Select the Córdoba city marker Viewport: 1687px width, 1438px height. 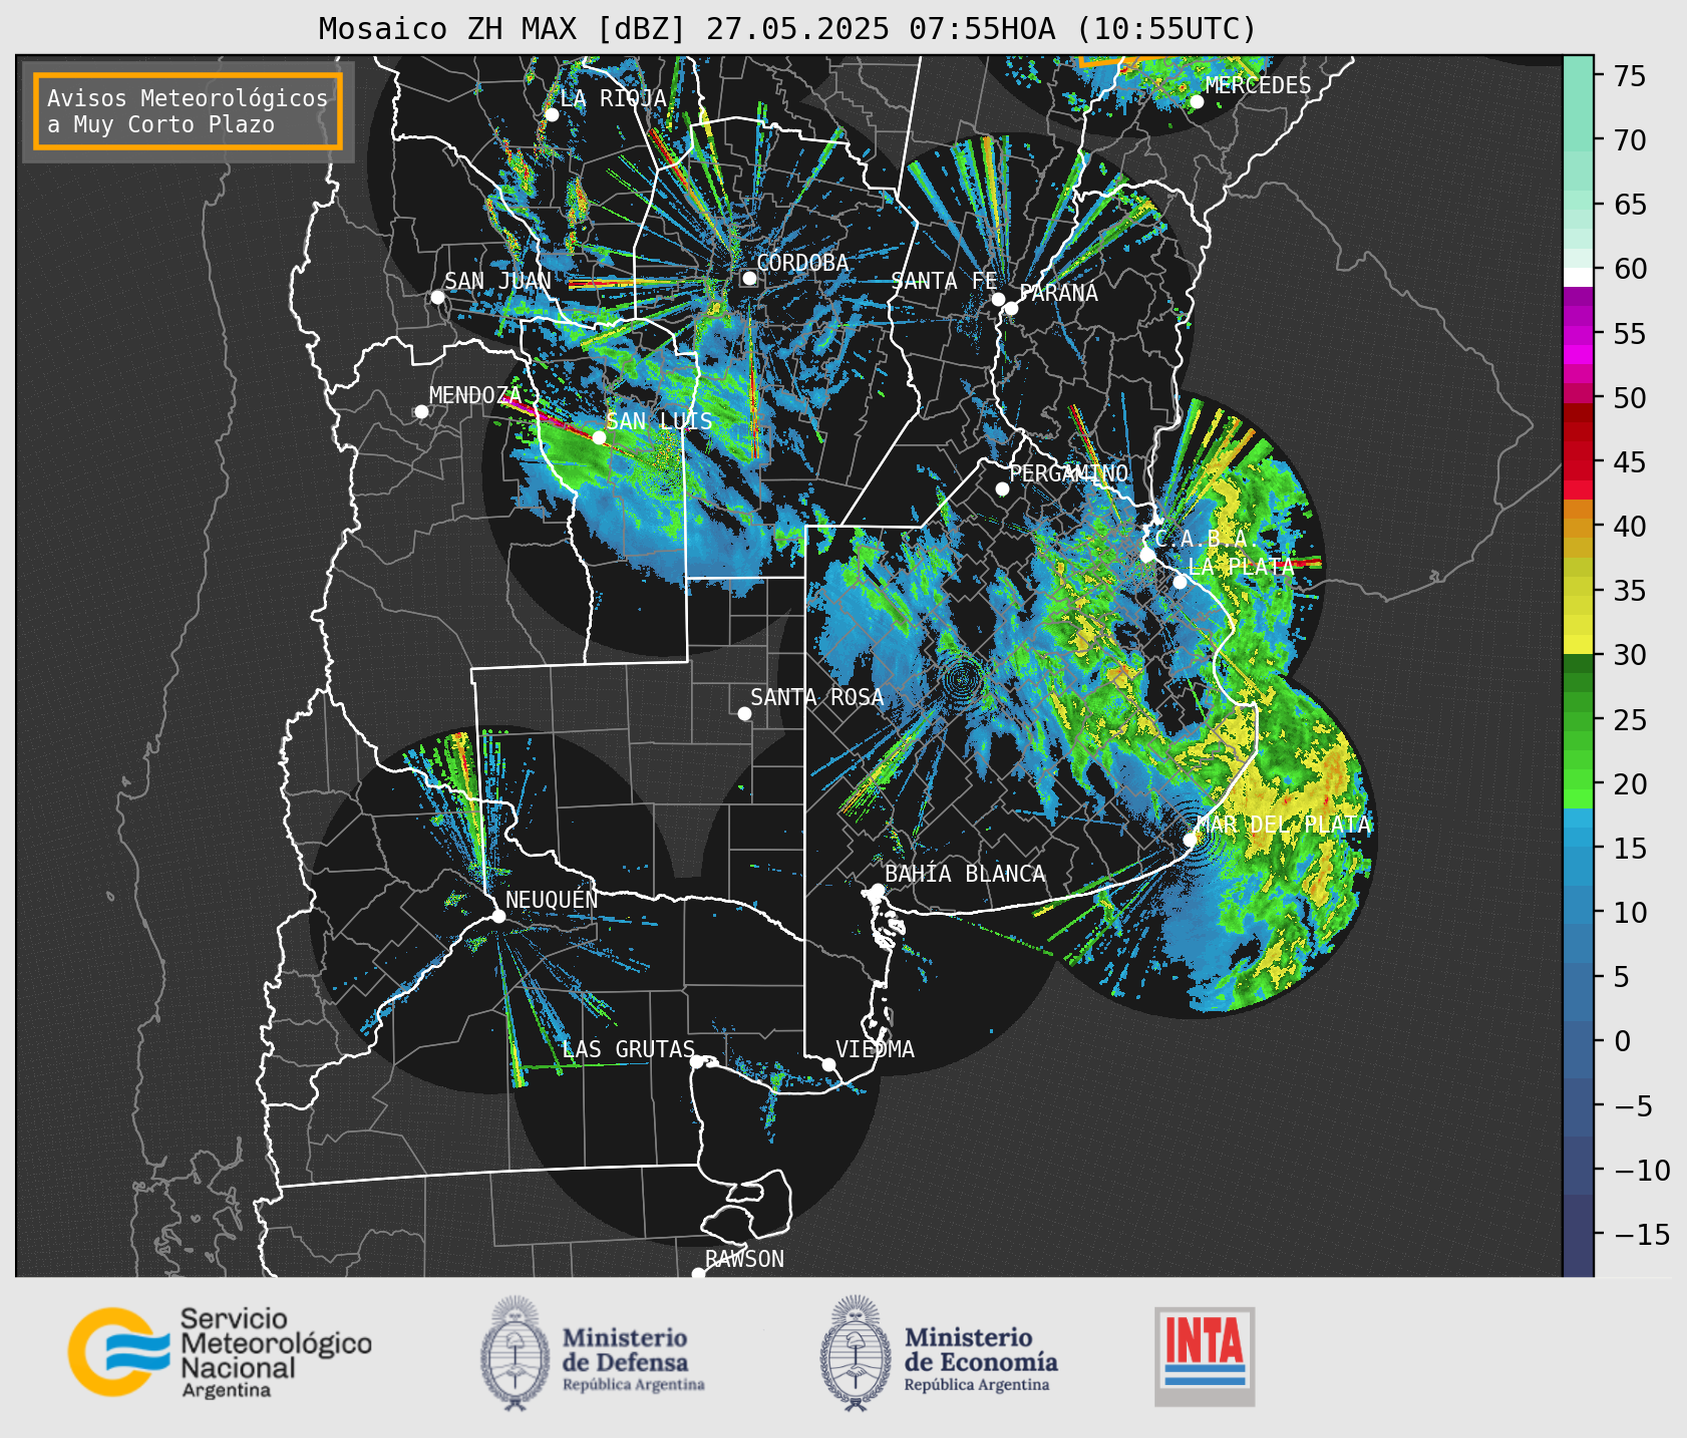coord(749,279)
